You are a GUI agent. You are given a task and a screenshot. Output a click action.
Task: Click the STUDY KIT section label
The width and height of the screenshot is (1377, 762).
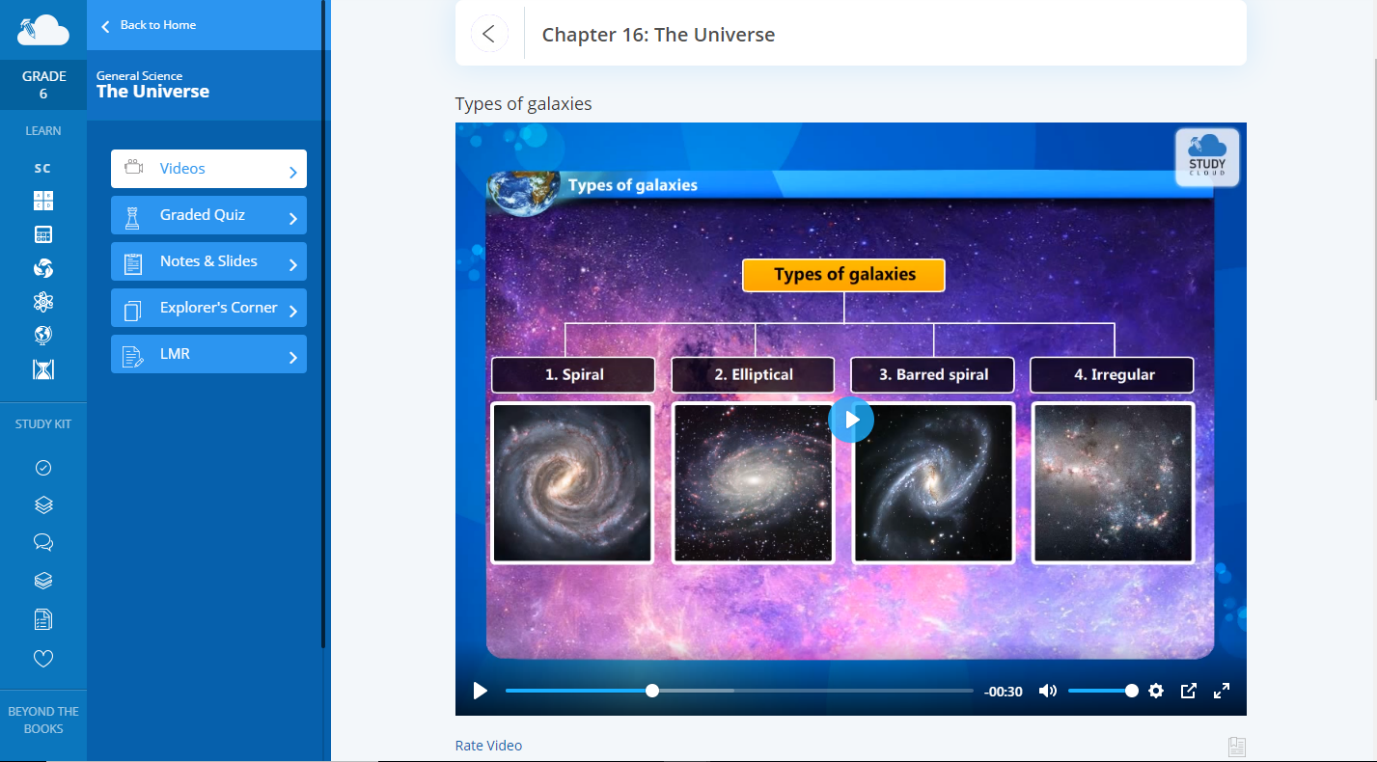[x=43, y=424]
